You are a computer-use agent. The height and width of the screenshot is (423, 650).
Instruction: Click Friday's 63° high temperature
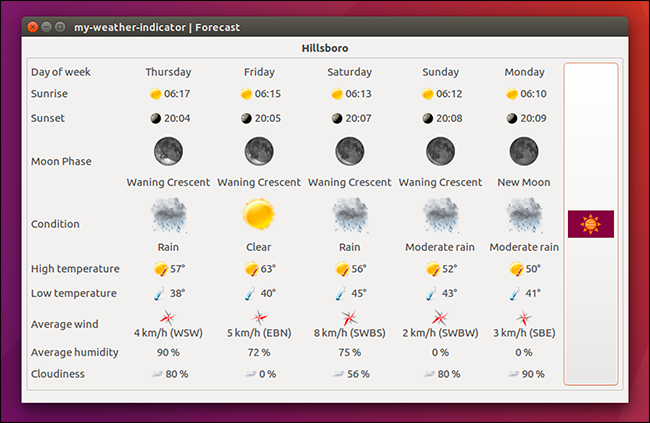[268, 269]
